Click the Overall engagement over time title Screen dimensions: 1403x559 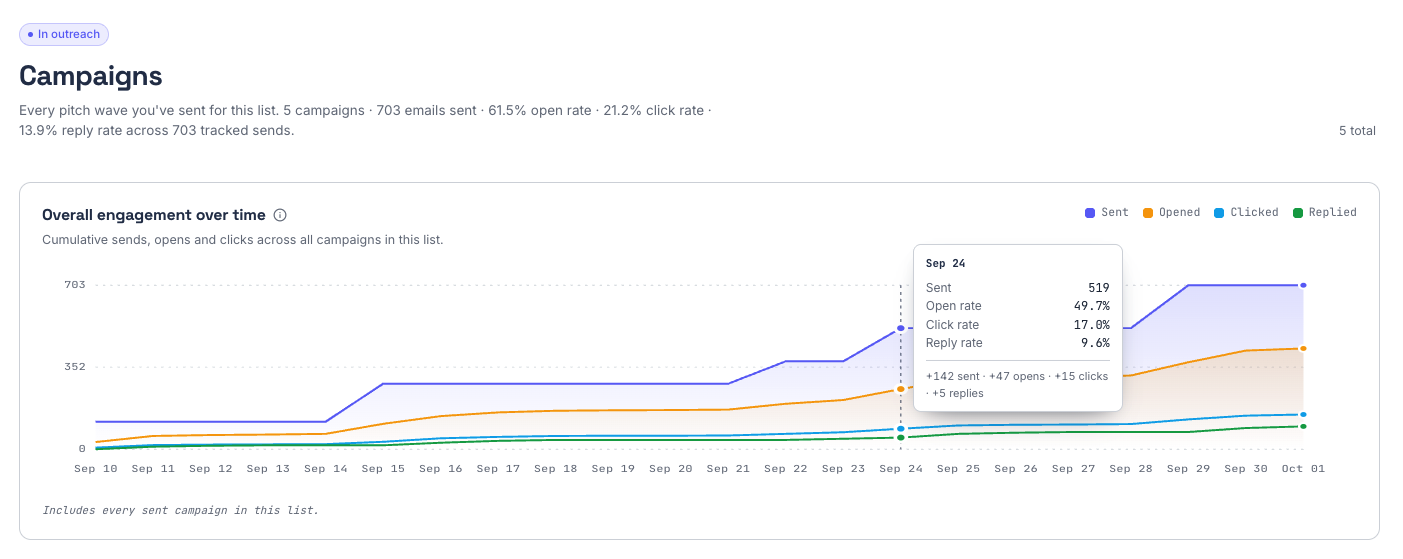pos(154,215)
